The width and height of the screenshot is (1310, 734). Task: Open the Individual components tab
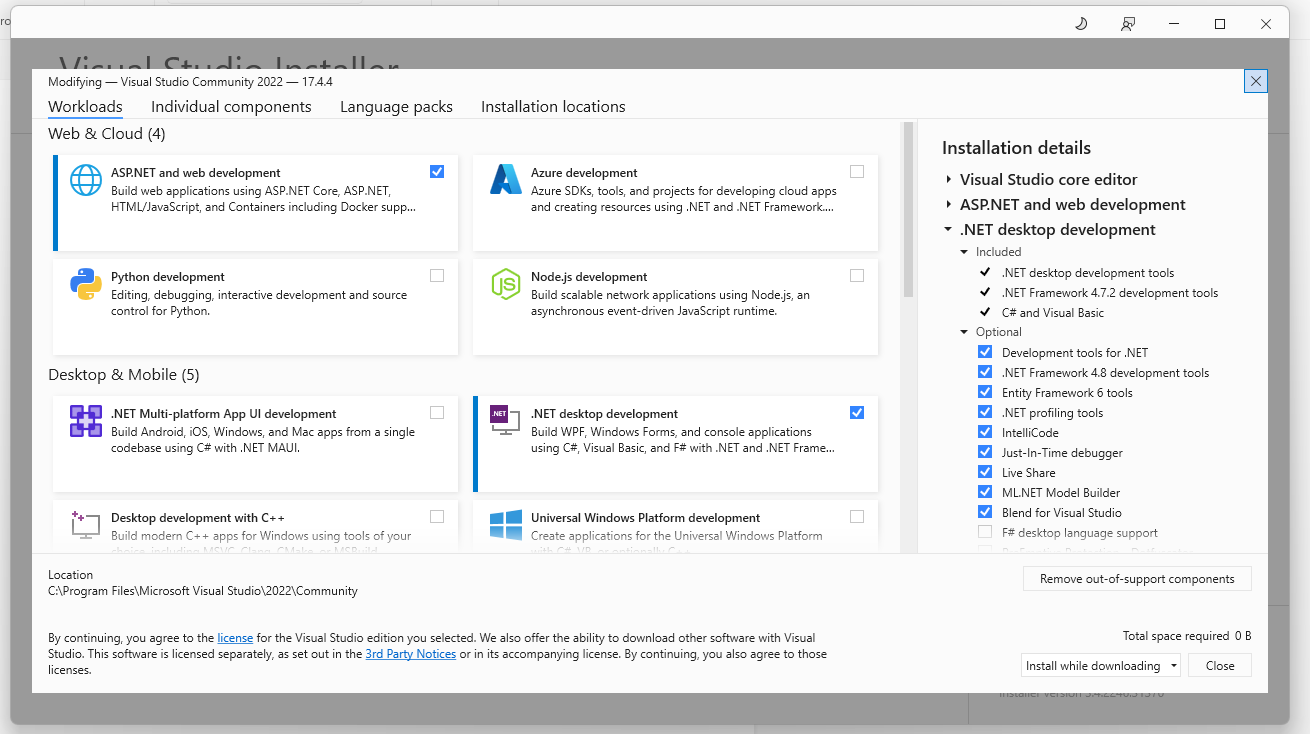click(x=231, y=107)
